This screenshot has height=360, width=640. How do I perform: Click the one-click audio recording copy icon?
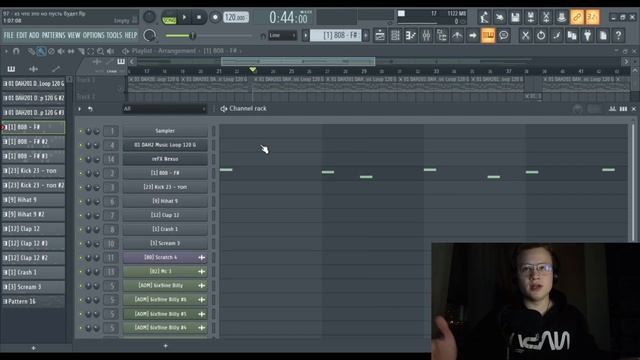[x=572, y=36]
